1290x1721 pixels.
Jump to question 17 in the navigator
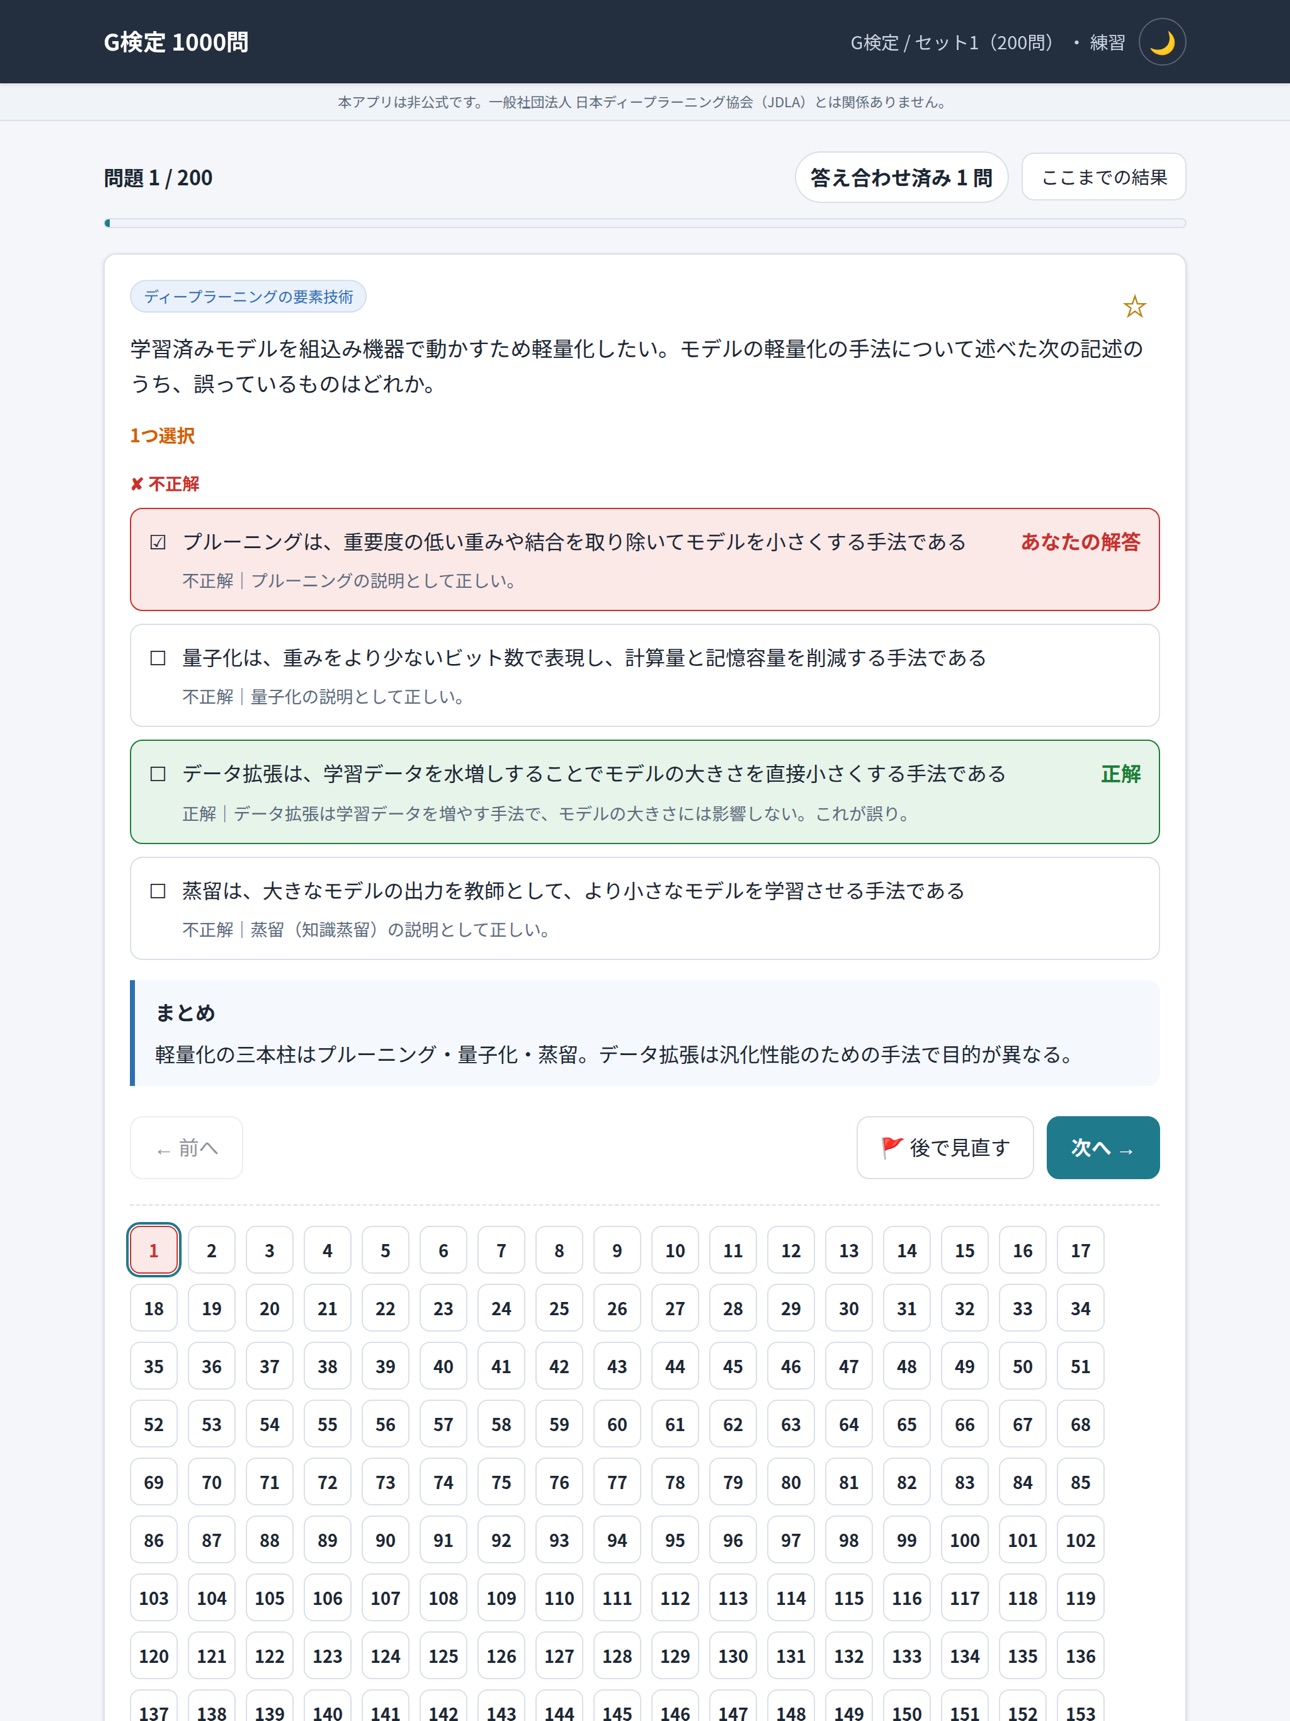(x=1081, y=1250)
